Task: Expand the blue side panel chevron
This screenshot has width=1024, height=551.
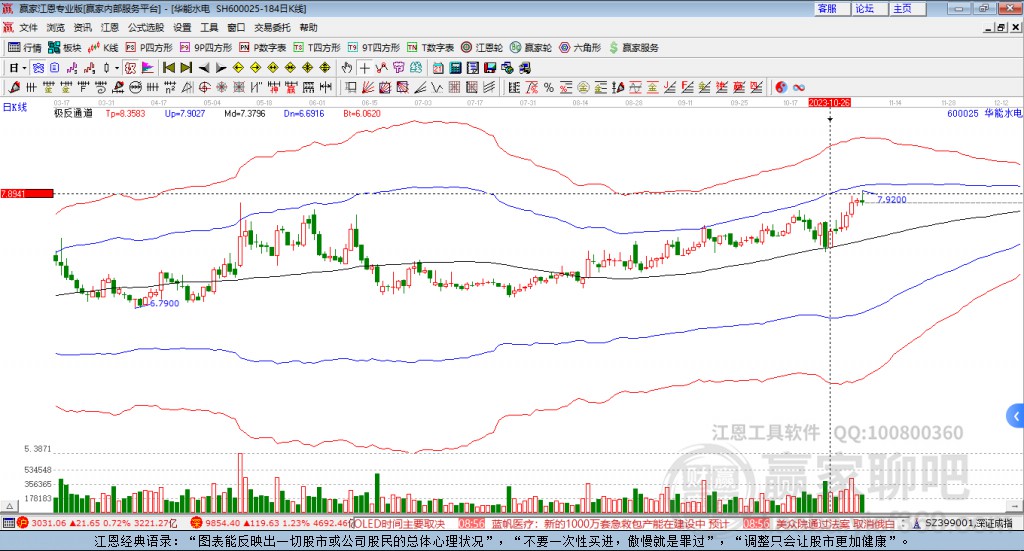Action: (x=1016, y=416)
